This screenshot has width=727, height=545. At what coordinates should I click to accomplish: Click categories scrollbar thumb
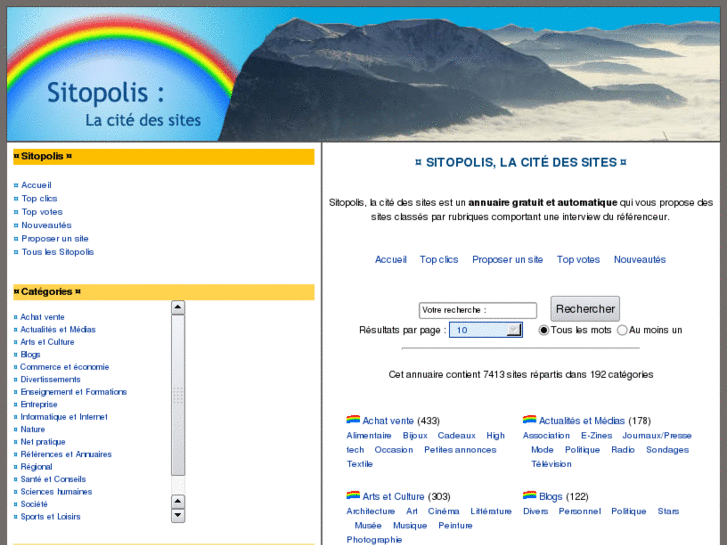point(178,395)
